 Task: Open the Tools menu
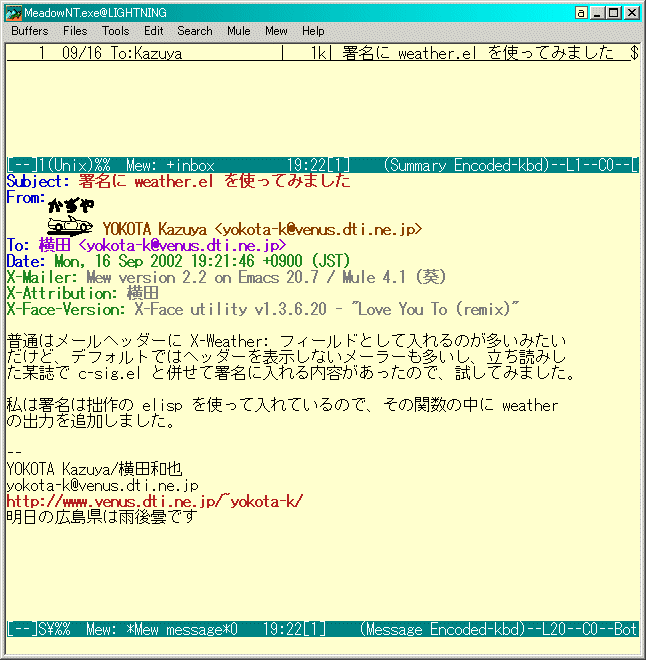[x=115, y=31]
